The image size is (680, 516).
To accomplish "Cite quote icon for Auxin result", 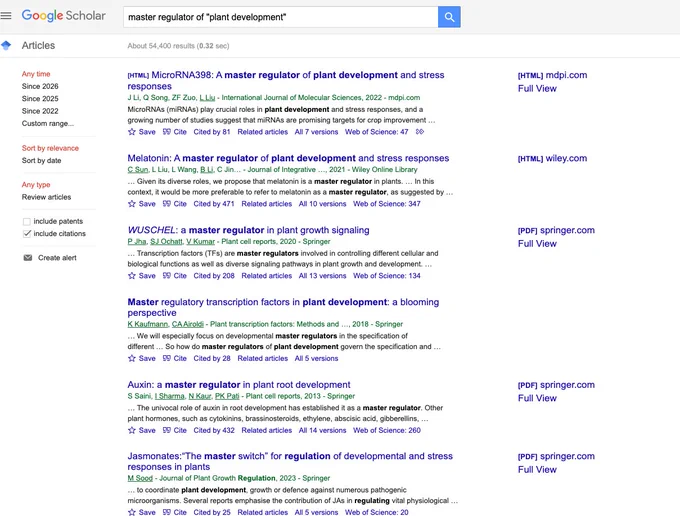I will click(167, 430).
